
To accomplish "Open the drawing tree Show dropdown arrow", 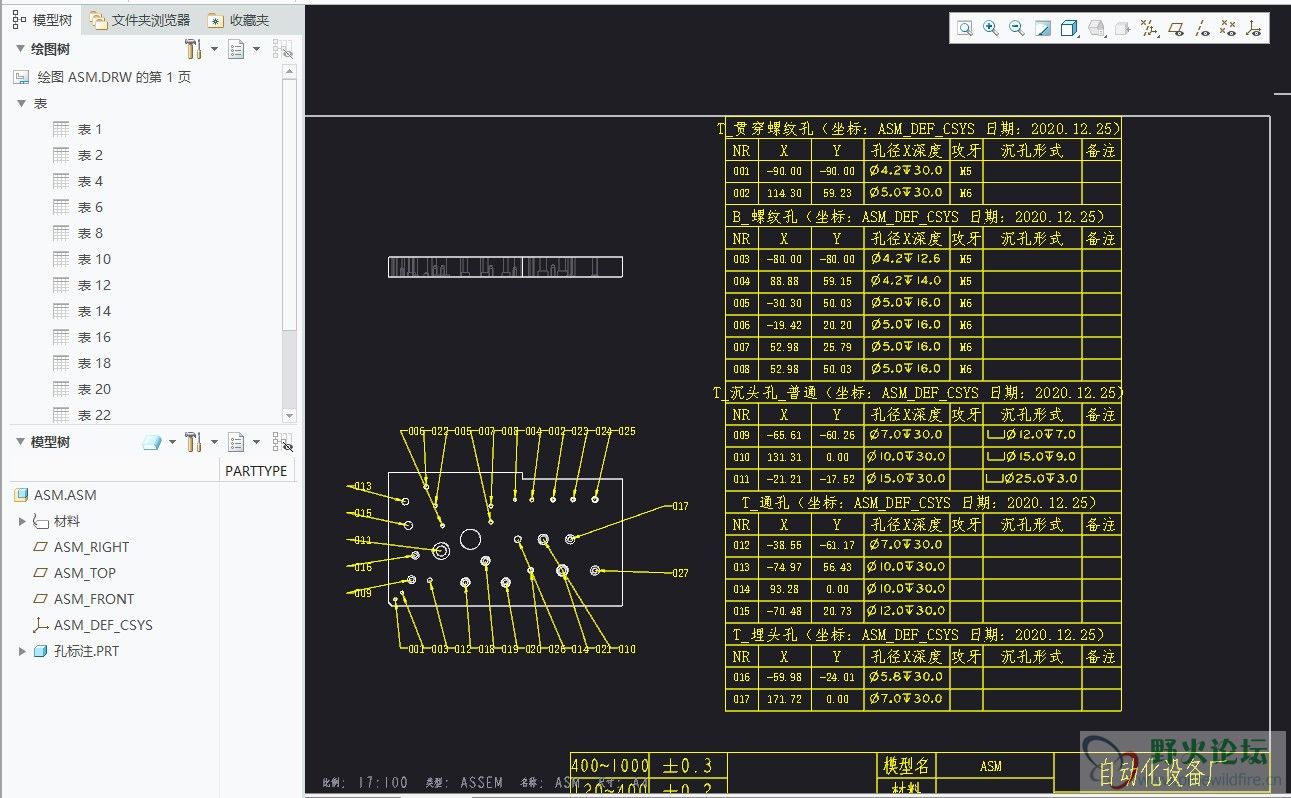I will (x=257, y=49).
